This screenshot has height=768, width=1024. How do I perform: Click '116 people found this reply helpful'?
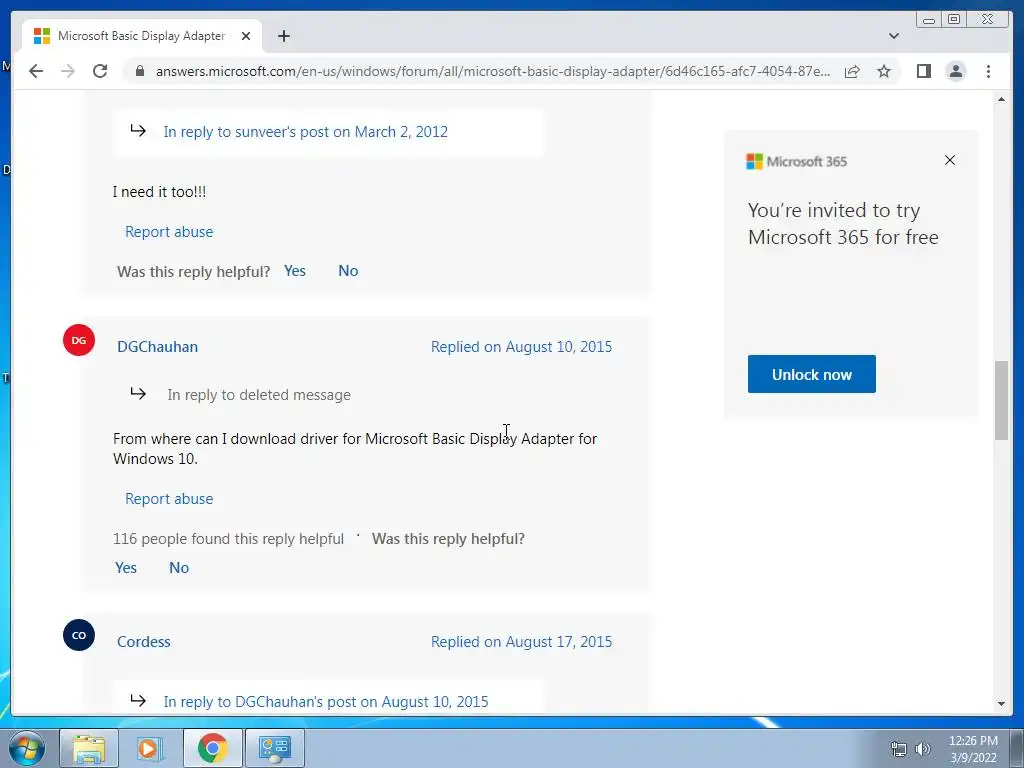coord(228,539)
